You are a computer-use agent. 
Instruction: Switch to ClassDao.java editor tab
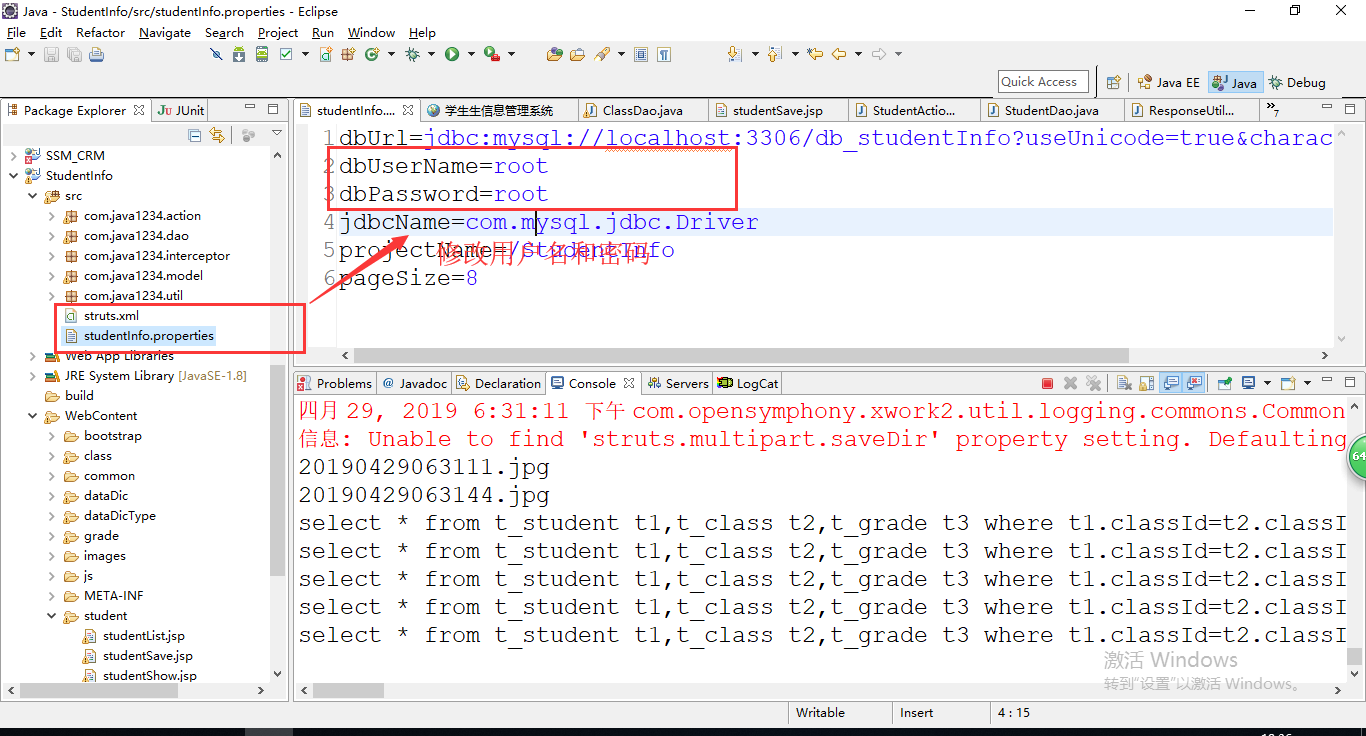(642, 110)
